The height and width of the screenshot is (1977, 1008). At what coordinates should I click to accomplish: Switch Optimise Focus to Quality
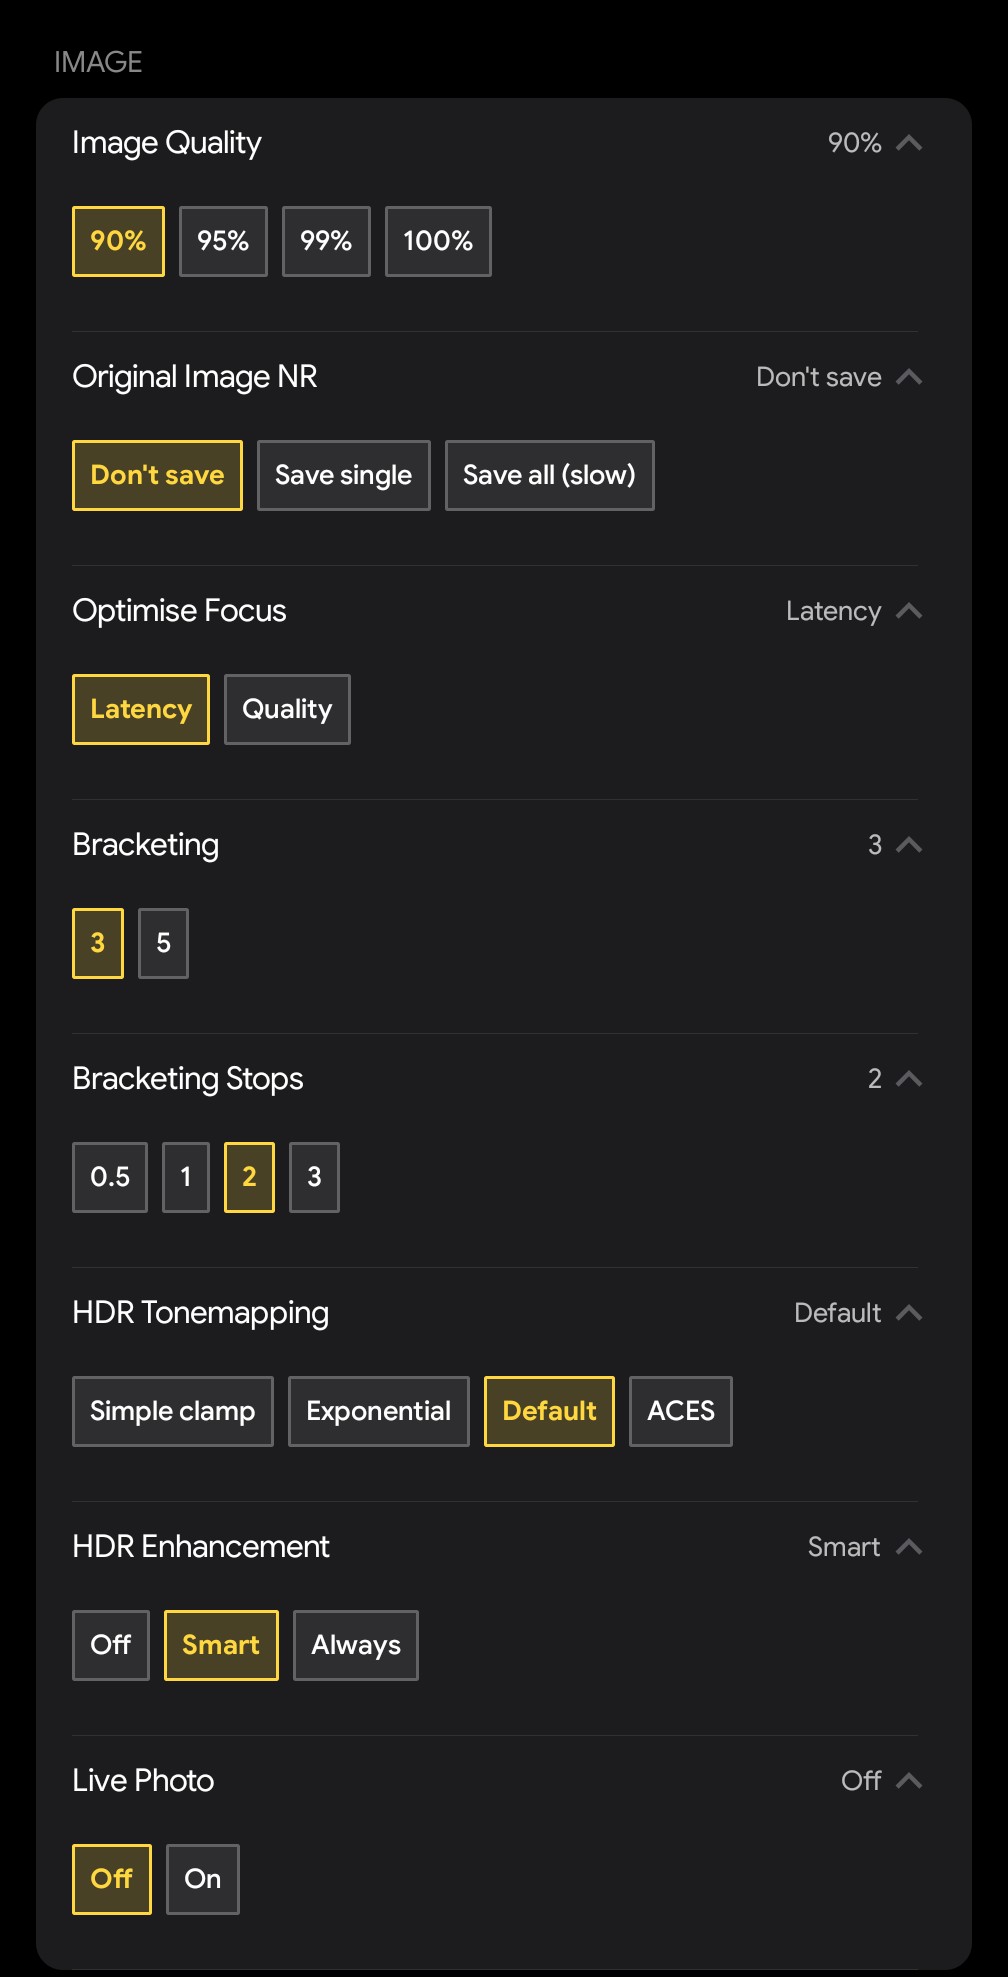287,709
